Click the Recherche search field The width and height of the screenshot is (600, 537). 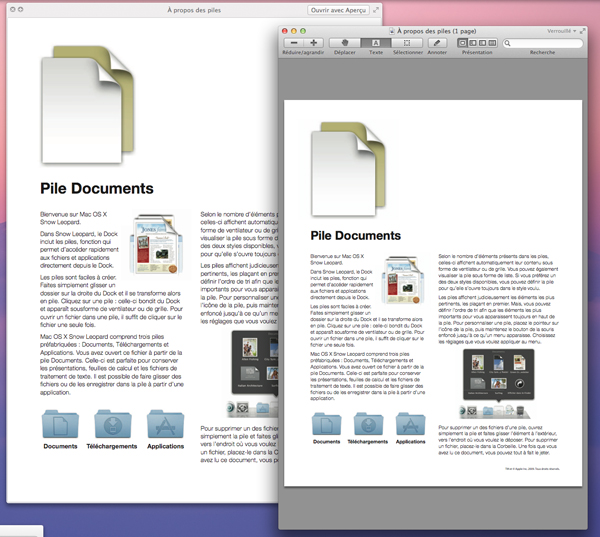pyautogui.click(x=543, y=43)
